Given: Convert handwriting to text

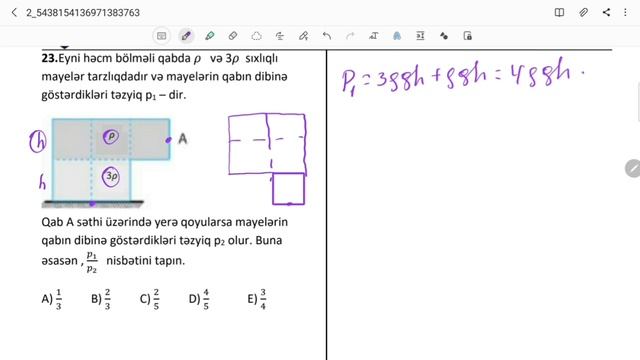Looking at the screenshot, I should (373, 36).
